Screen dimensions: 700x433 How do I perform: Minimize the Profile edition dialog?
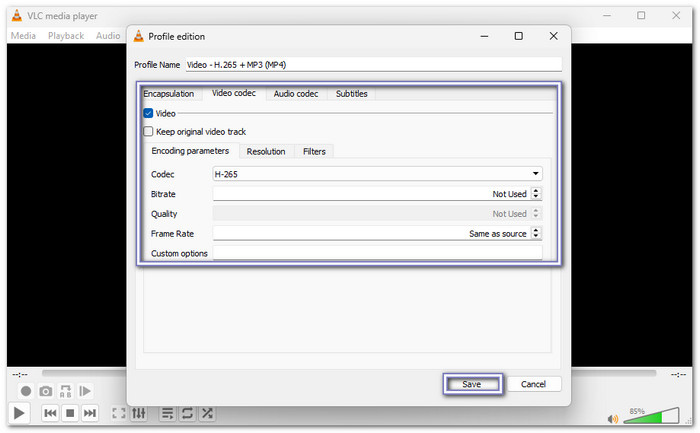click(x=484, y=36)
